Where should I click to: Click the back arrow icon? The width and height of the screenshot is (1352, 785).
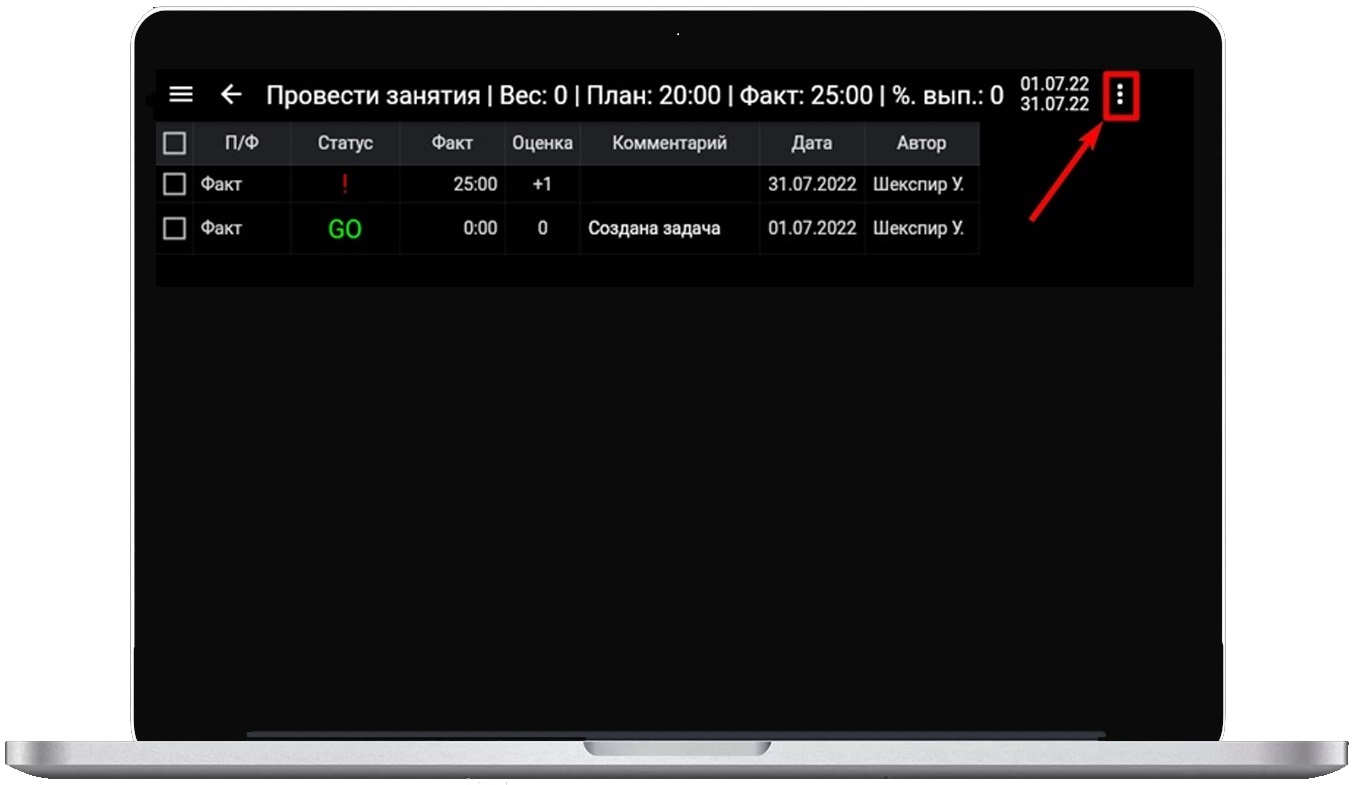[x=231, y=95]
